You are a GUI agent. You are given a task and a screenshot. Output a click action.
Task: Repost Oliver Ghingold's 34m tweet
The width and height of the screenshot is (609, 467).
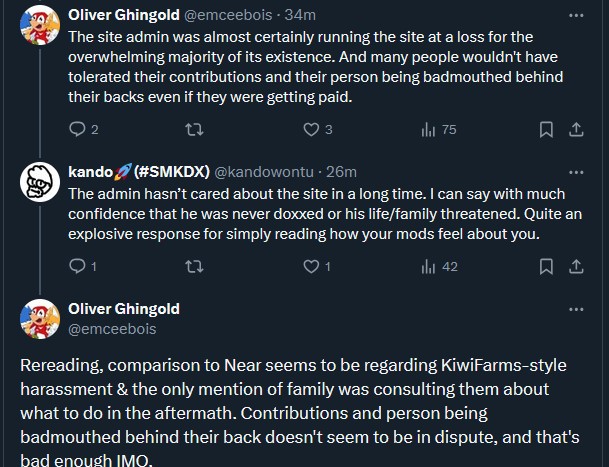(x=194, y=129)
